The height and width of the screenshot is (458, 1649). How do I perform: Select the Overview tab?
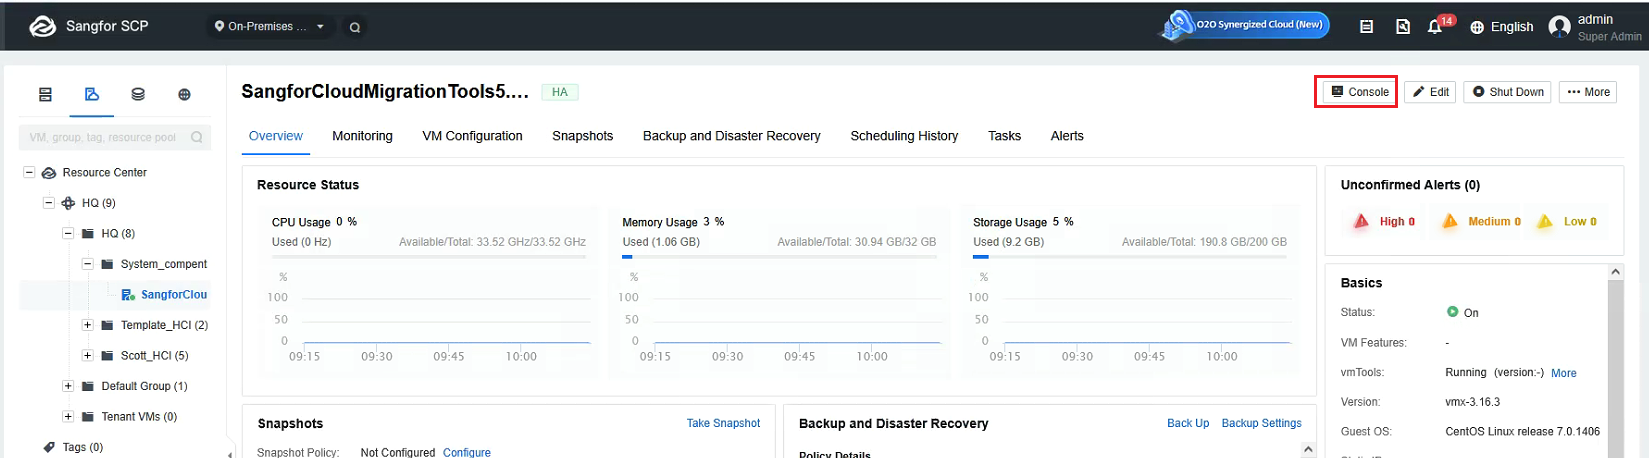pyautogui.click(x=276, y=136)
